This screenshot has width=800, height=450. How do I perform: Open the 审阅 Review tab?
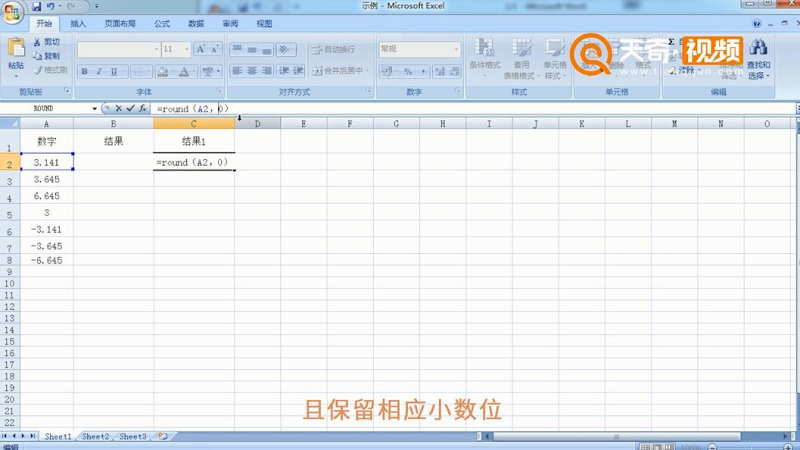point(230,23)
